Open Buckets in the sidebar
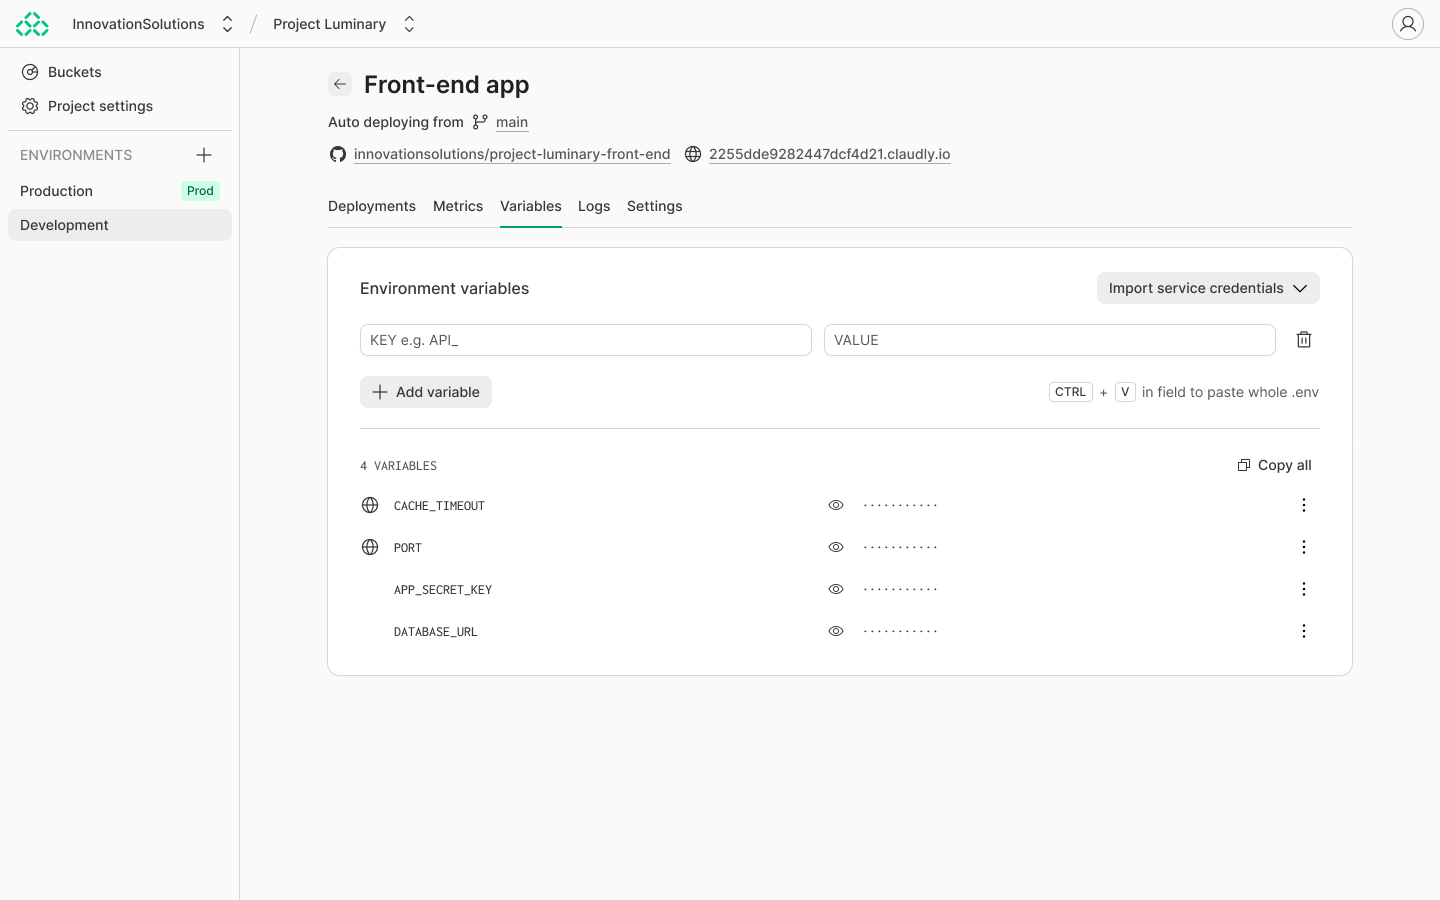This screenshot has height=900, width=1440. click(120, 72)
